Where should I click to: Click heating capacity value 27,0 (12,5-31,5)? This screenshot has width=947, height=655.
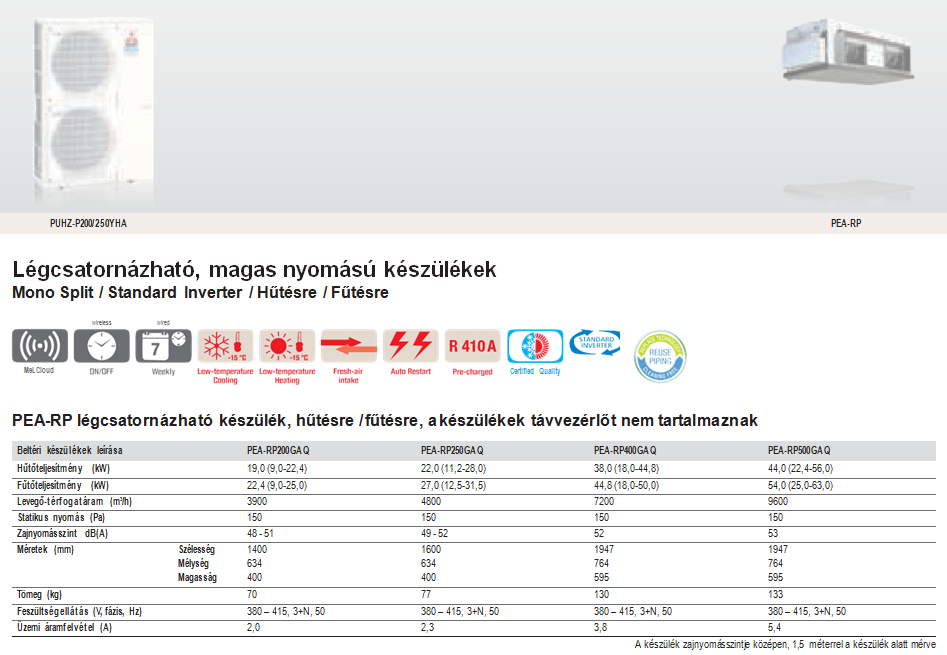[x=454, y=485]
